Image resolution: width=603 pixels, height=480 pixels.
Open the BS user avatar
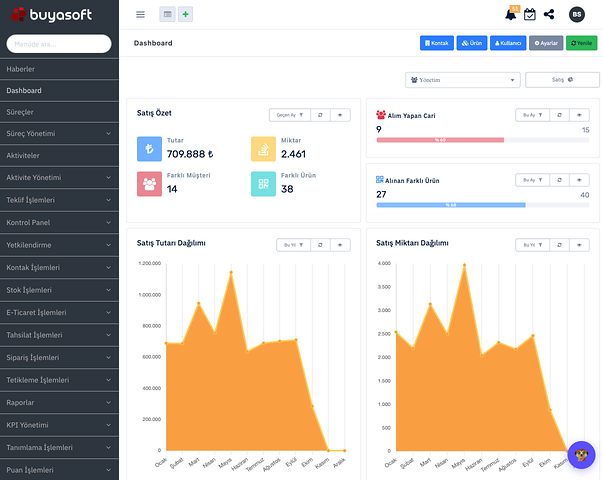pos(576,15)
